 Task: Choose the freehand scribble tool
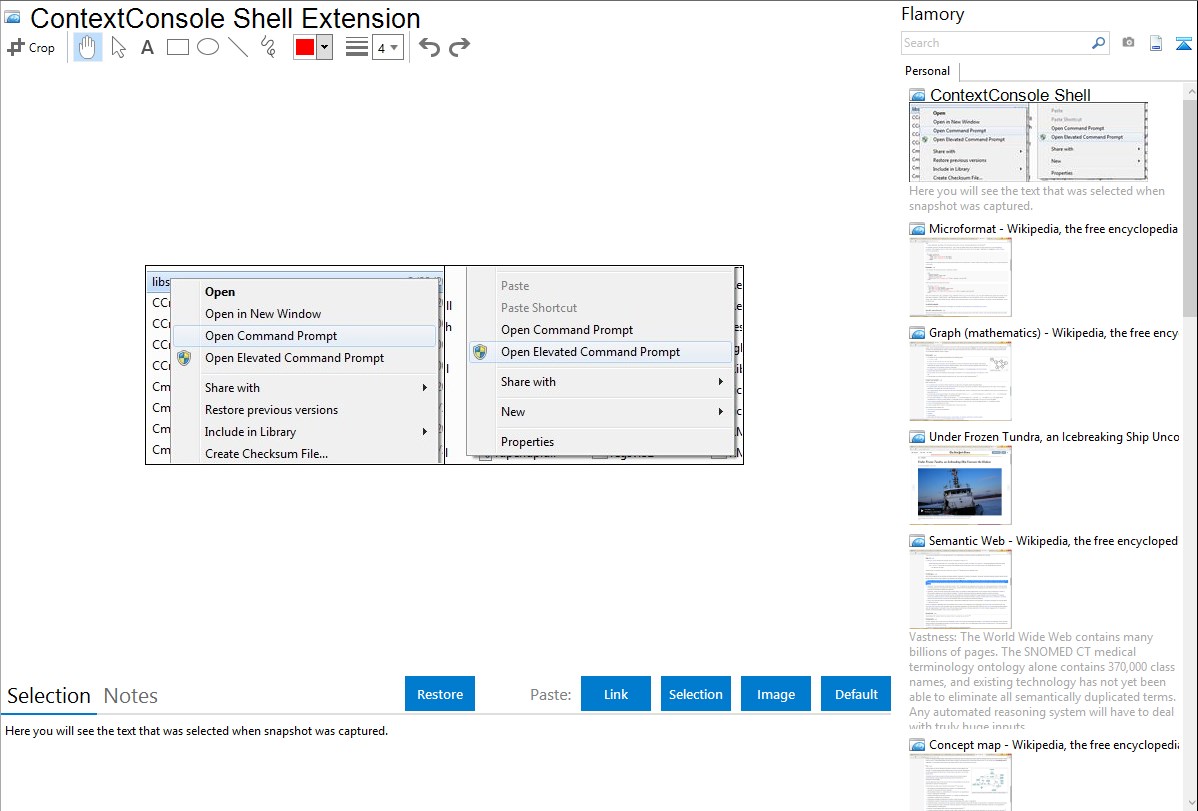(x=268, y=47)
